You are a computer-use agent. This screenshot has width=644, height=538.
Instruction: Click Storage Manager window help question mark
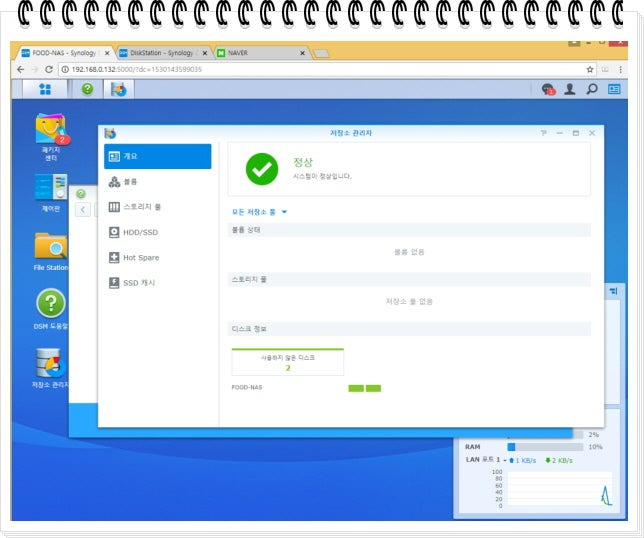543,133
